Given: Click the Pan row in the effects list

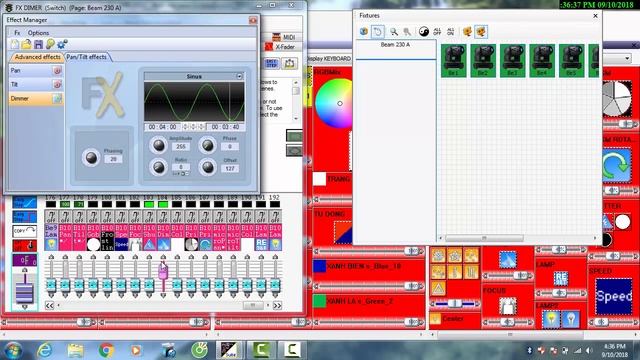Looking at the screenshot, I should (35, 71).
